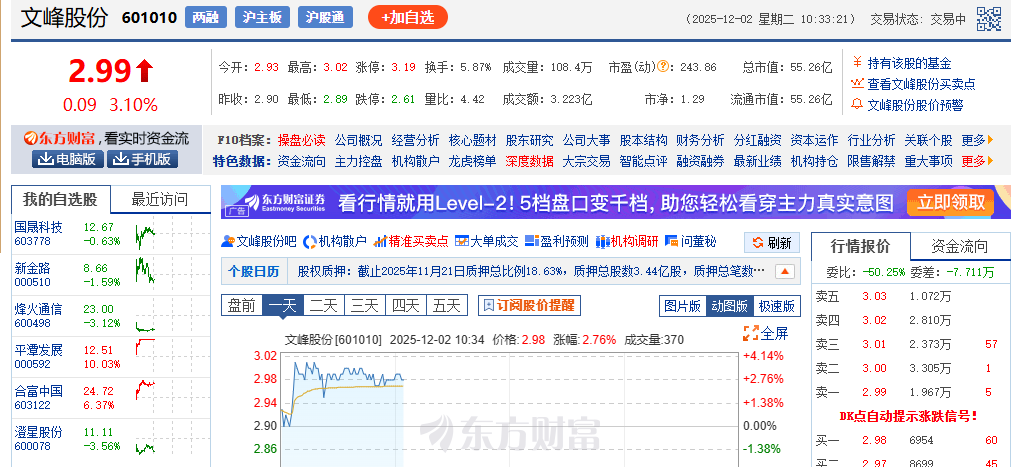
Task: Click the 两融 tag
Action: (206, 18)
